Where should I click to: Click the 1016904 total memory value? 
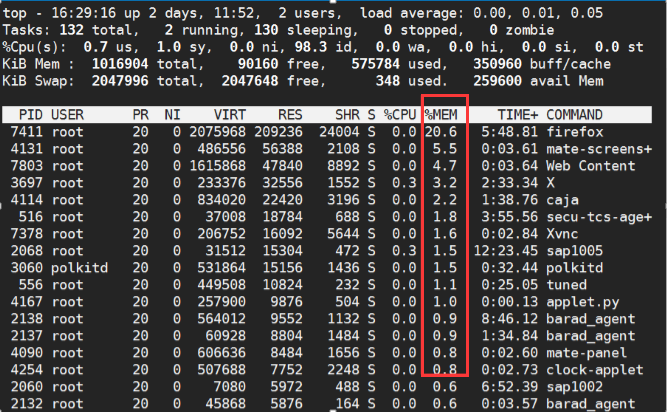click(120, 64)
